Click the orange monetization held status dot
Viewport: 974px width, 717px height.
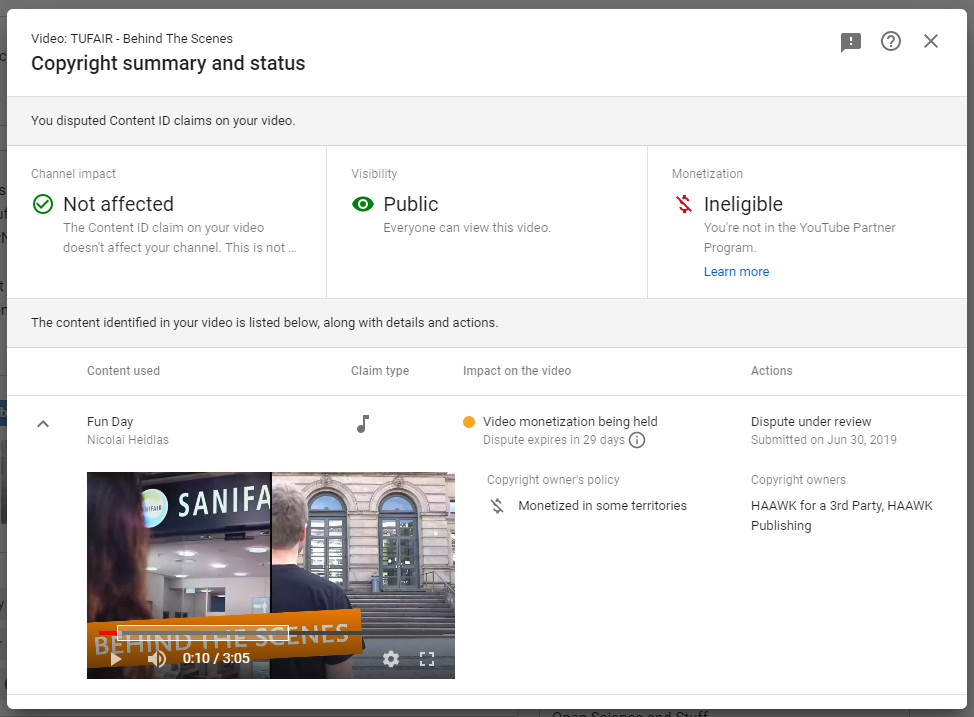(469, 422)
